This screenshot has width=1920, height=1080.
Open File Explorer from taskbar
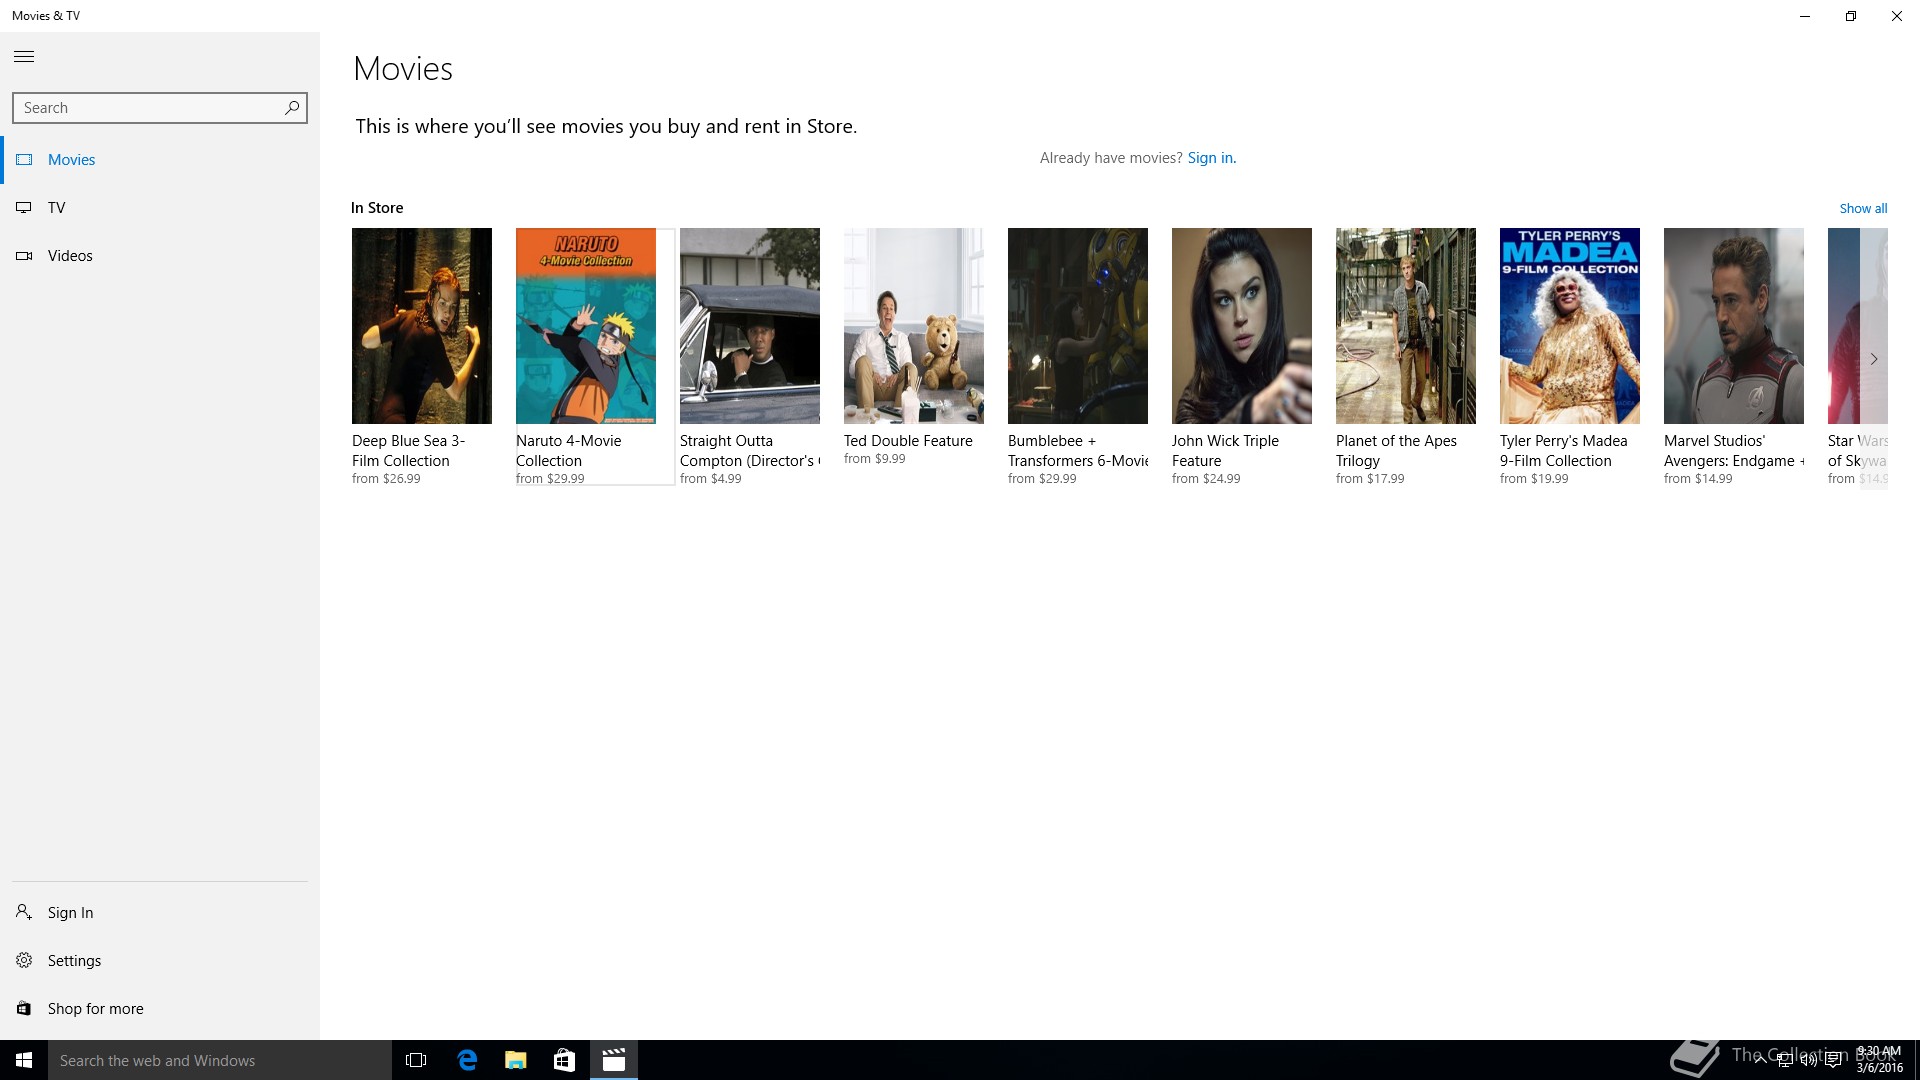(516, 1060)
